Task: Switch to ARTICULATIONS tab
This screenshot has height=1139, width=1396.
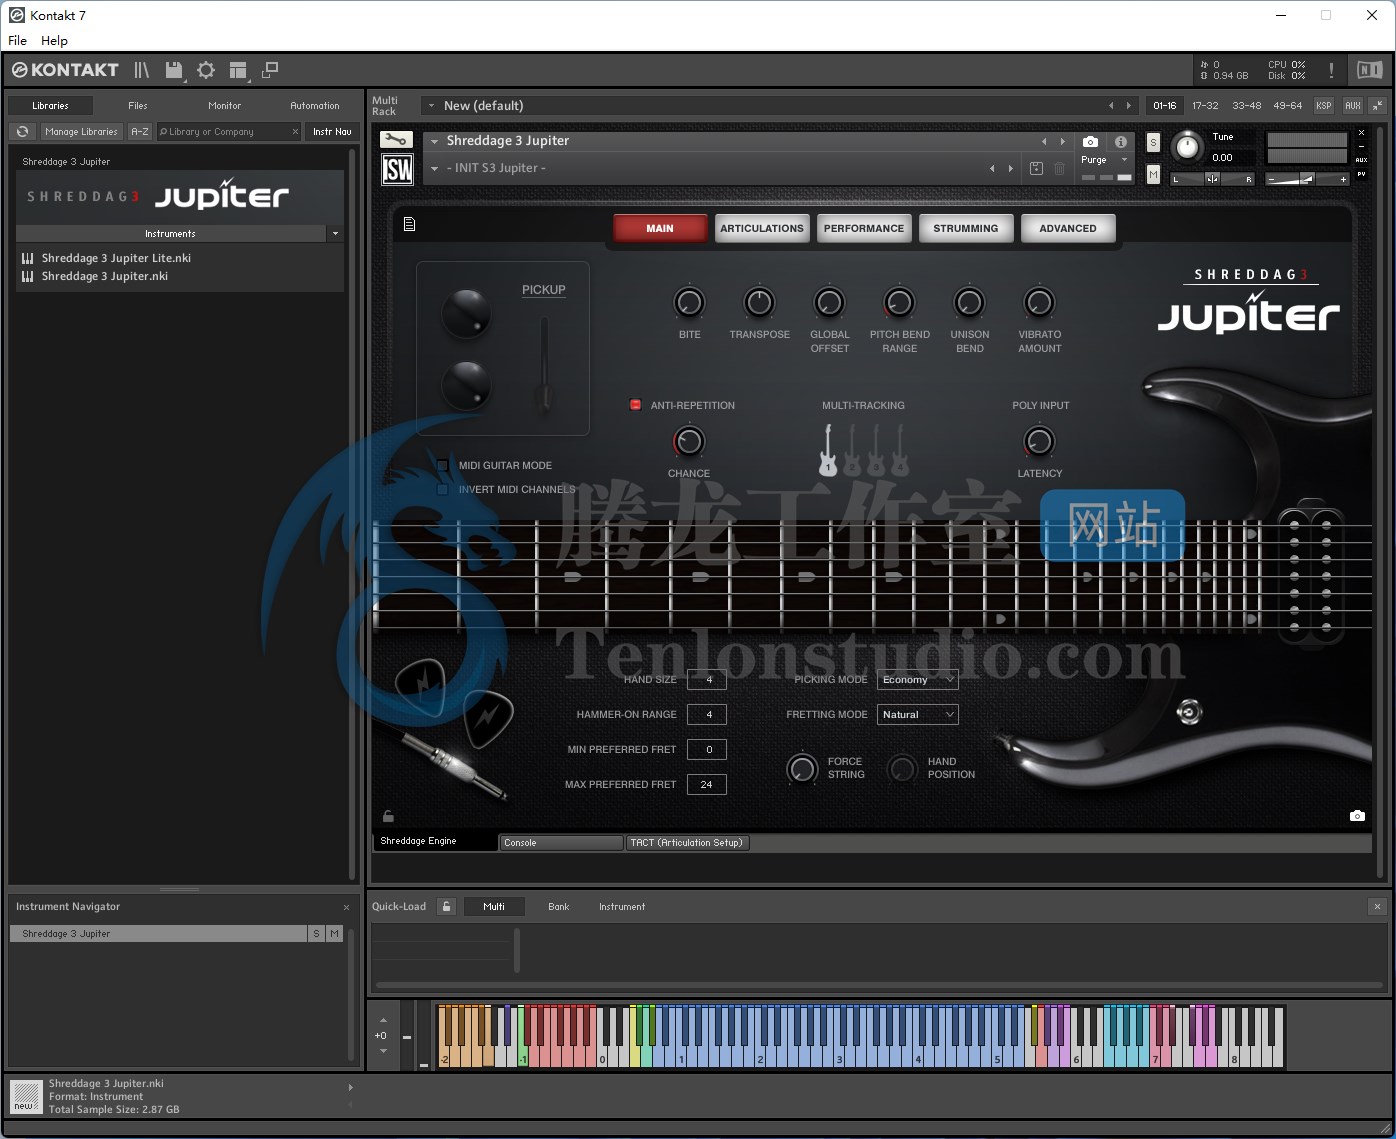Action: (x=762, y=228)
